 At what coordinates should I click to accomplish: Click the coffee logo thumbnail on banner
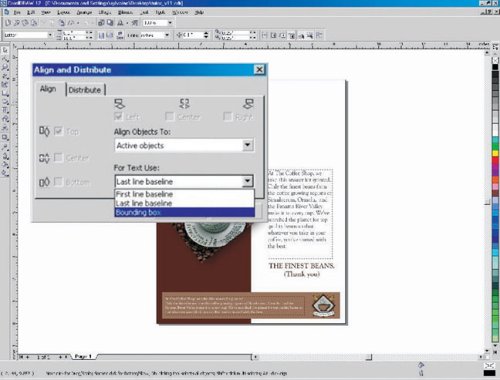click(322, 305)
